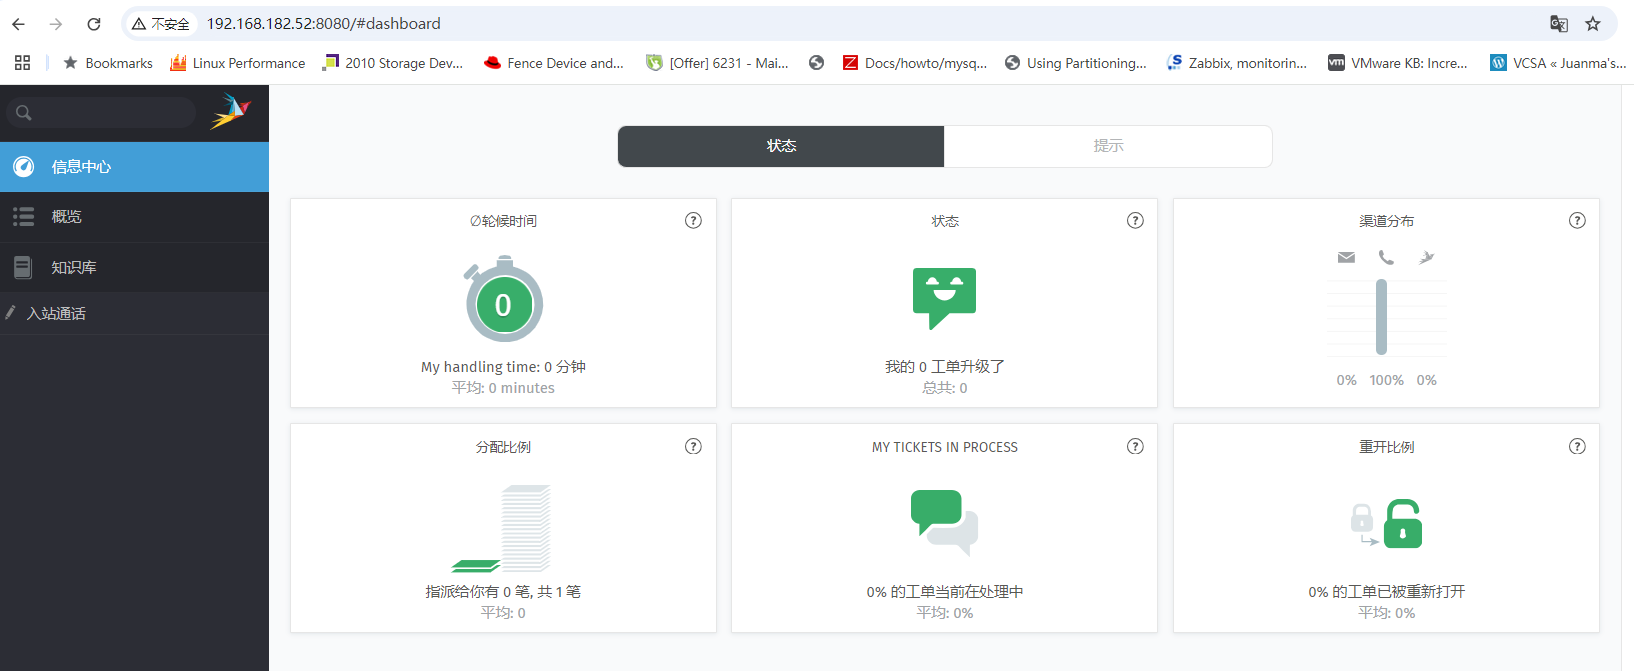The width and height of the screenshot is (1634, 671).
Task: Open the Zabbix, monitorin... bookmark
Action: 1238,63
